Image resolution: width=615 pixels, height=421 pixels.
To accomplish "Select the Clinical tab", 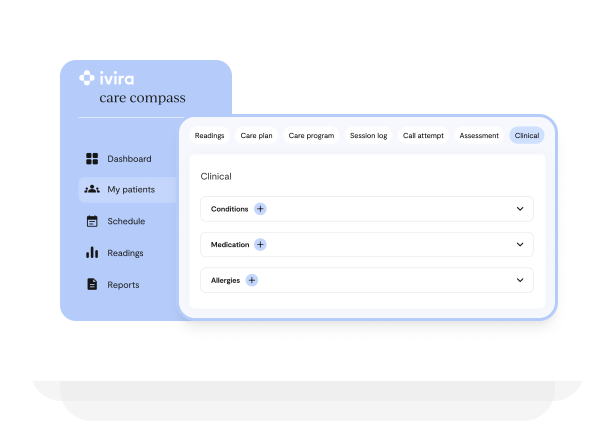I will click(526, 135).
